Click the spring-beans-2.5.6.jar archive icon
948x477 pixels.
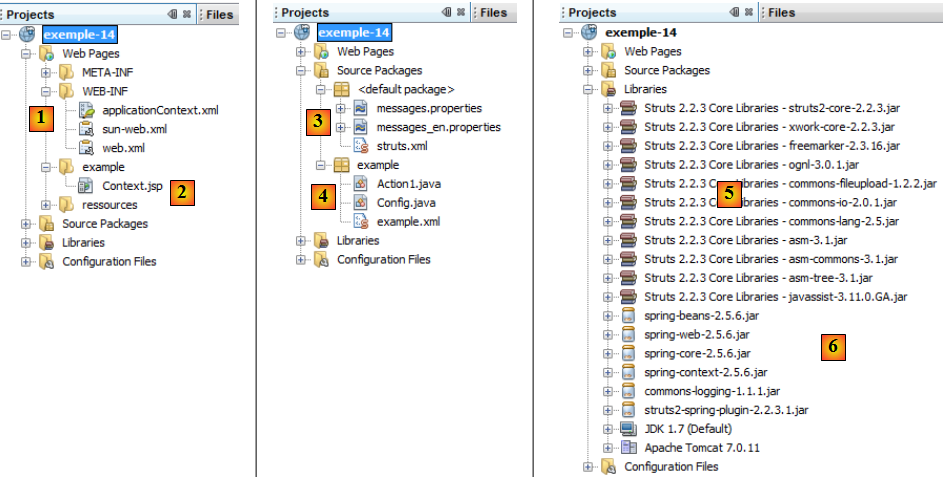click(x=629, y=315)
